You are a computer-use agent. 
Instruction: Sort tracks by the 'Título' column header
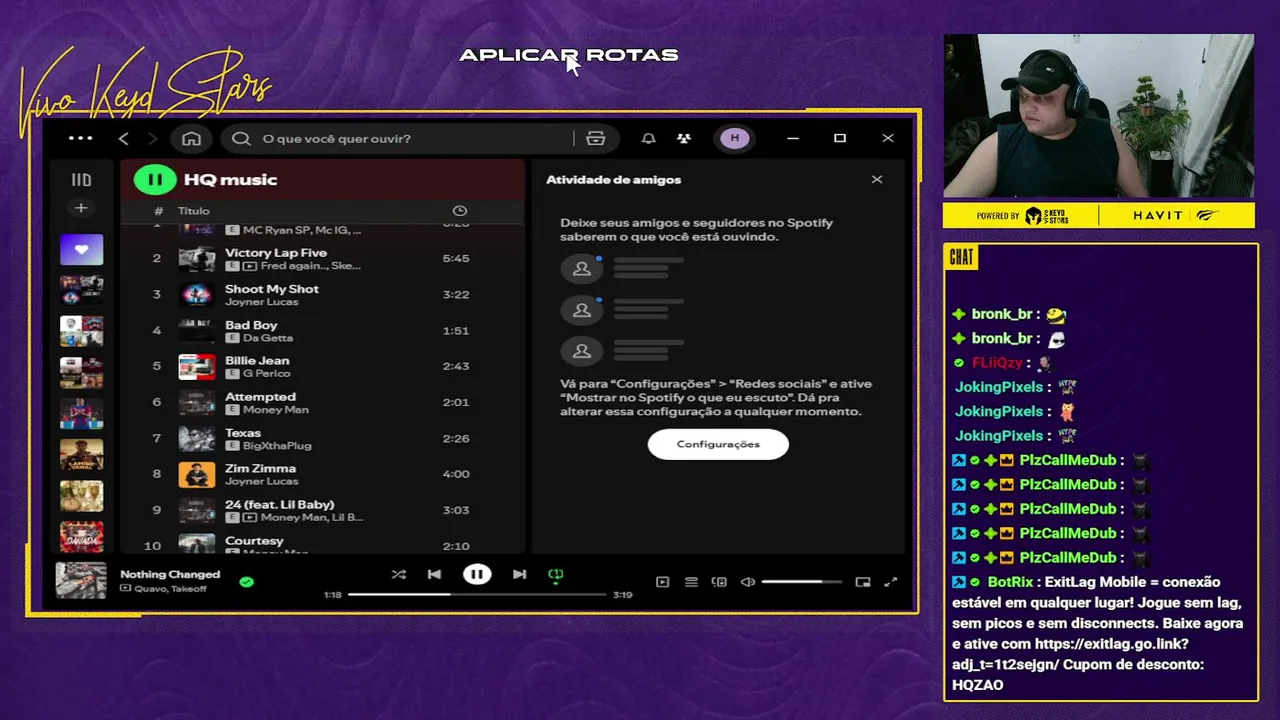point(194,211)
